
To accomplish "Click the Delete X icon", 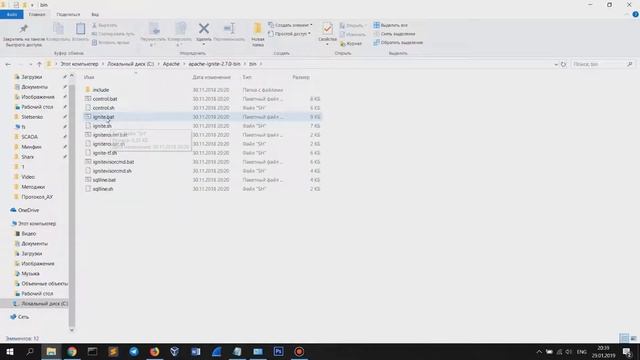I will pyautogui.click(x=204, y=28).
